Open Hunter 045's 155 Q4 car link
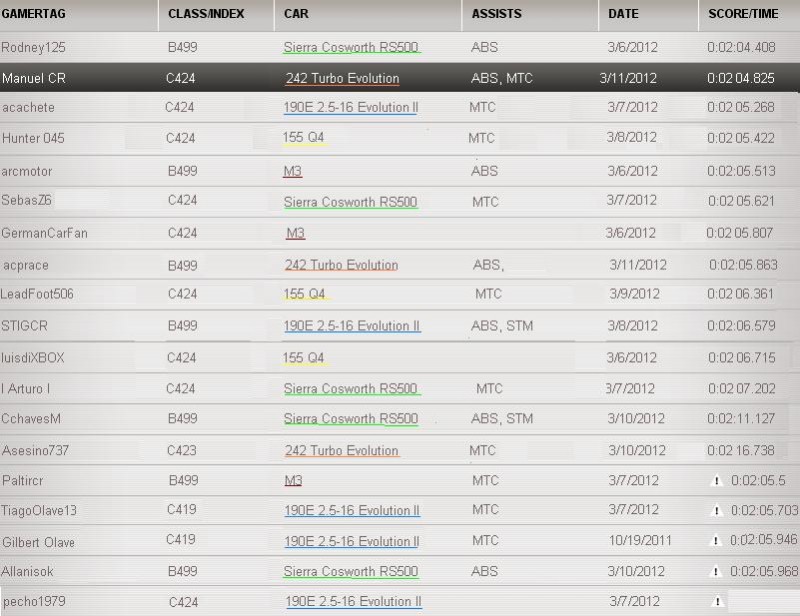800x616 pixels. coord(304,137)
